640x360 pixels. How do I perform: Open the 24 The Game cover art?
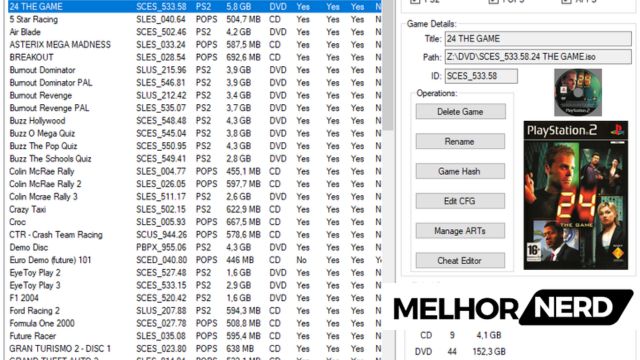click(x=576, y=195)
